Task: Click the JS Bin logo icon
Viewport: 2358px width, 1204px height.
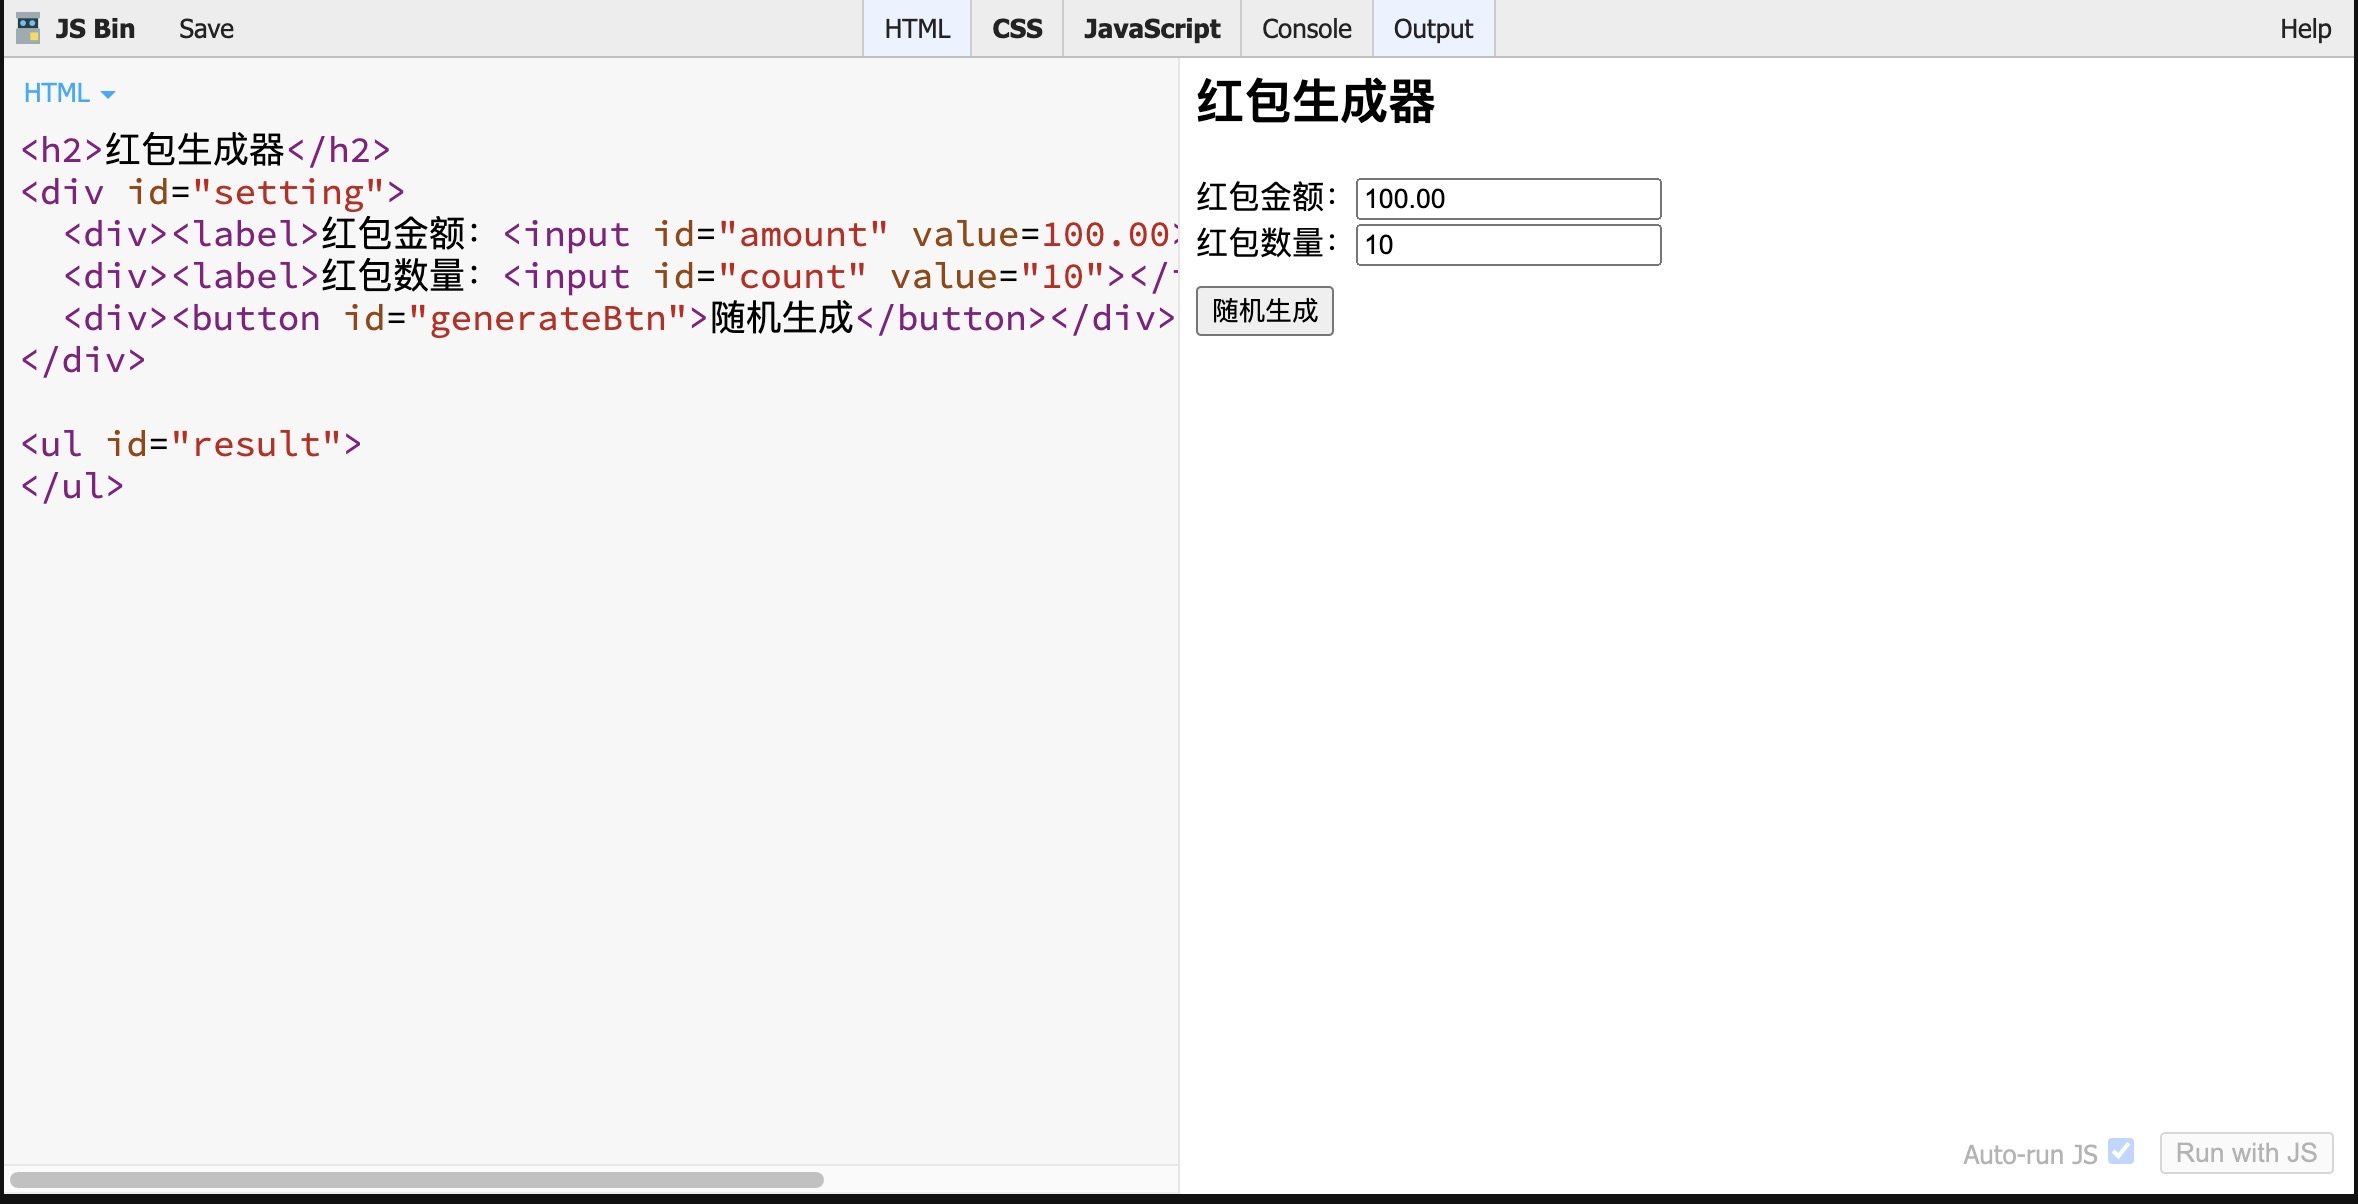Action: coord(27,28)
